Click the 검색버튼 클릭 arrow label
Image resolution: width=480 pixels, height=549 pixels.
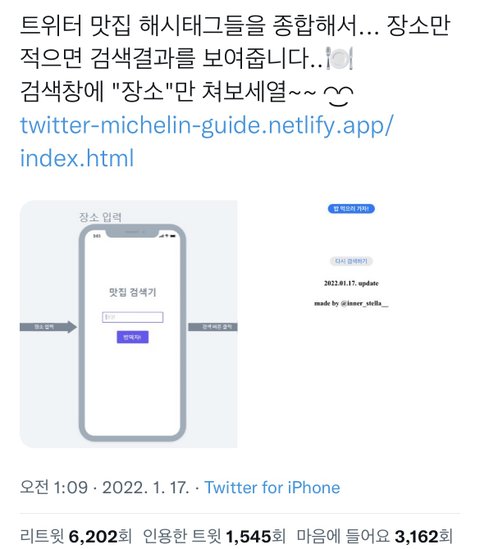pos(213,327)
